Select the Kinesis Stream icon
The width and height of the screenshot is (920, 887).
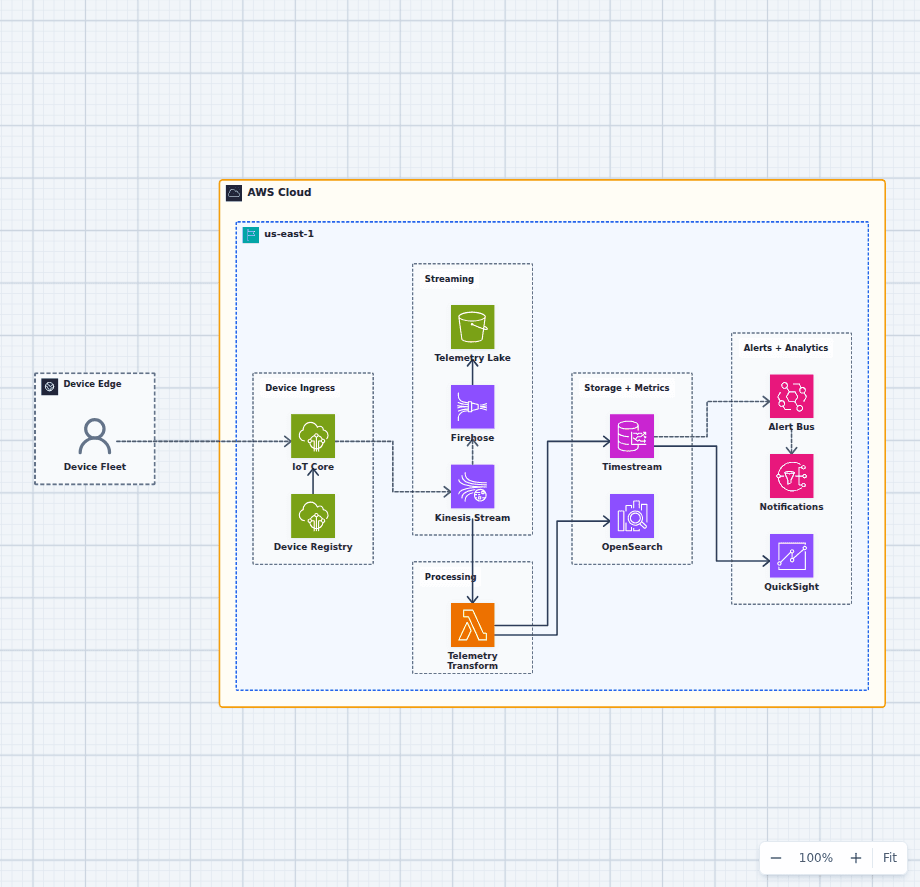point(472,486)
